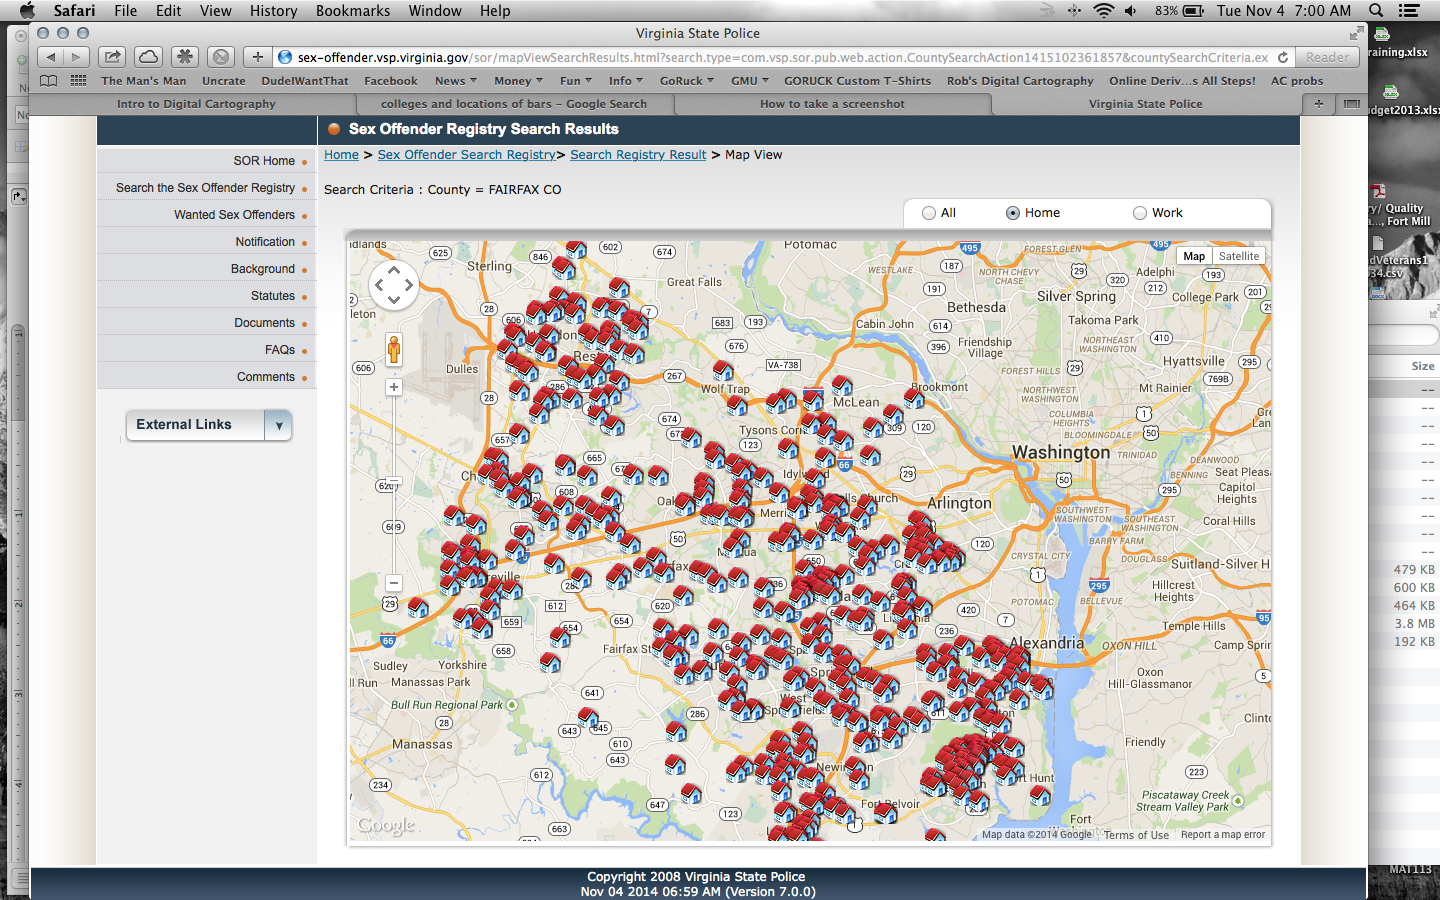This screenshot has height=900, width=1440.
Task: Click Search Registry Result breadcrumb link
Action: click(638, 155)
